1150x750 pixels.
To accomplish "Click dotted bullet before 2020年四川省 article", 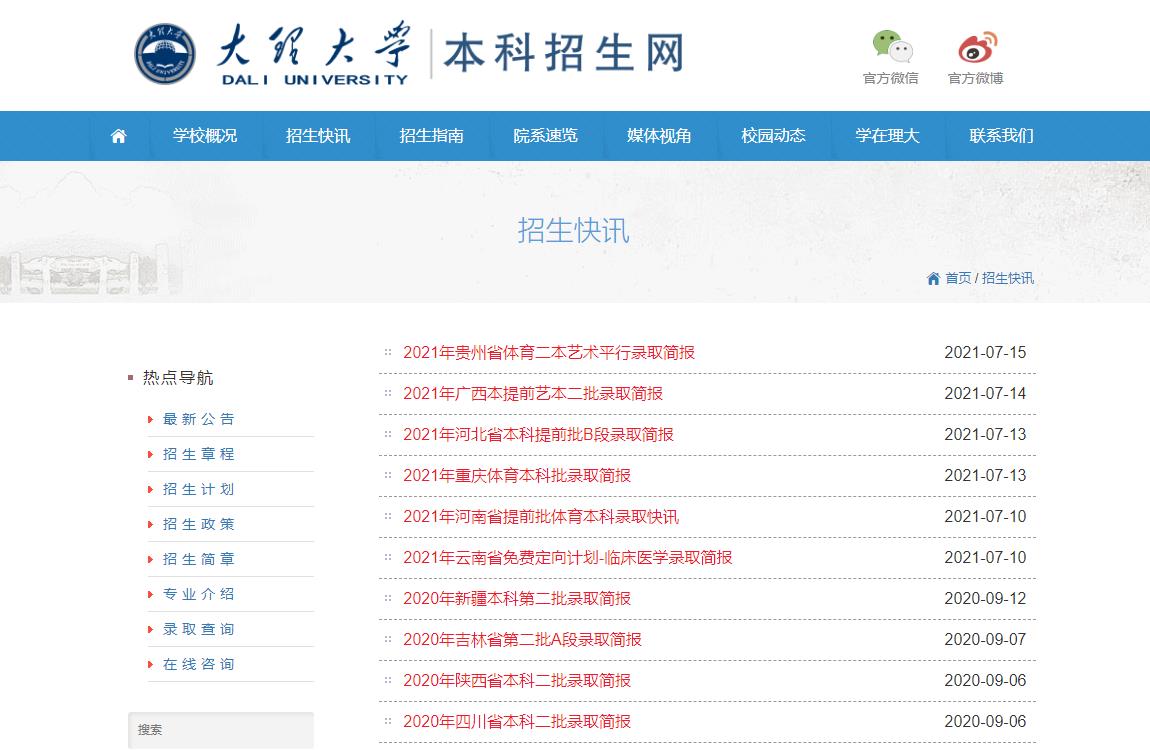I will tap(388, 721).
